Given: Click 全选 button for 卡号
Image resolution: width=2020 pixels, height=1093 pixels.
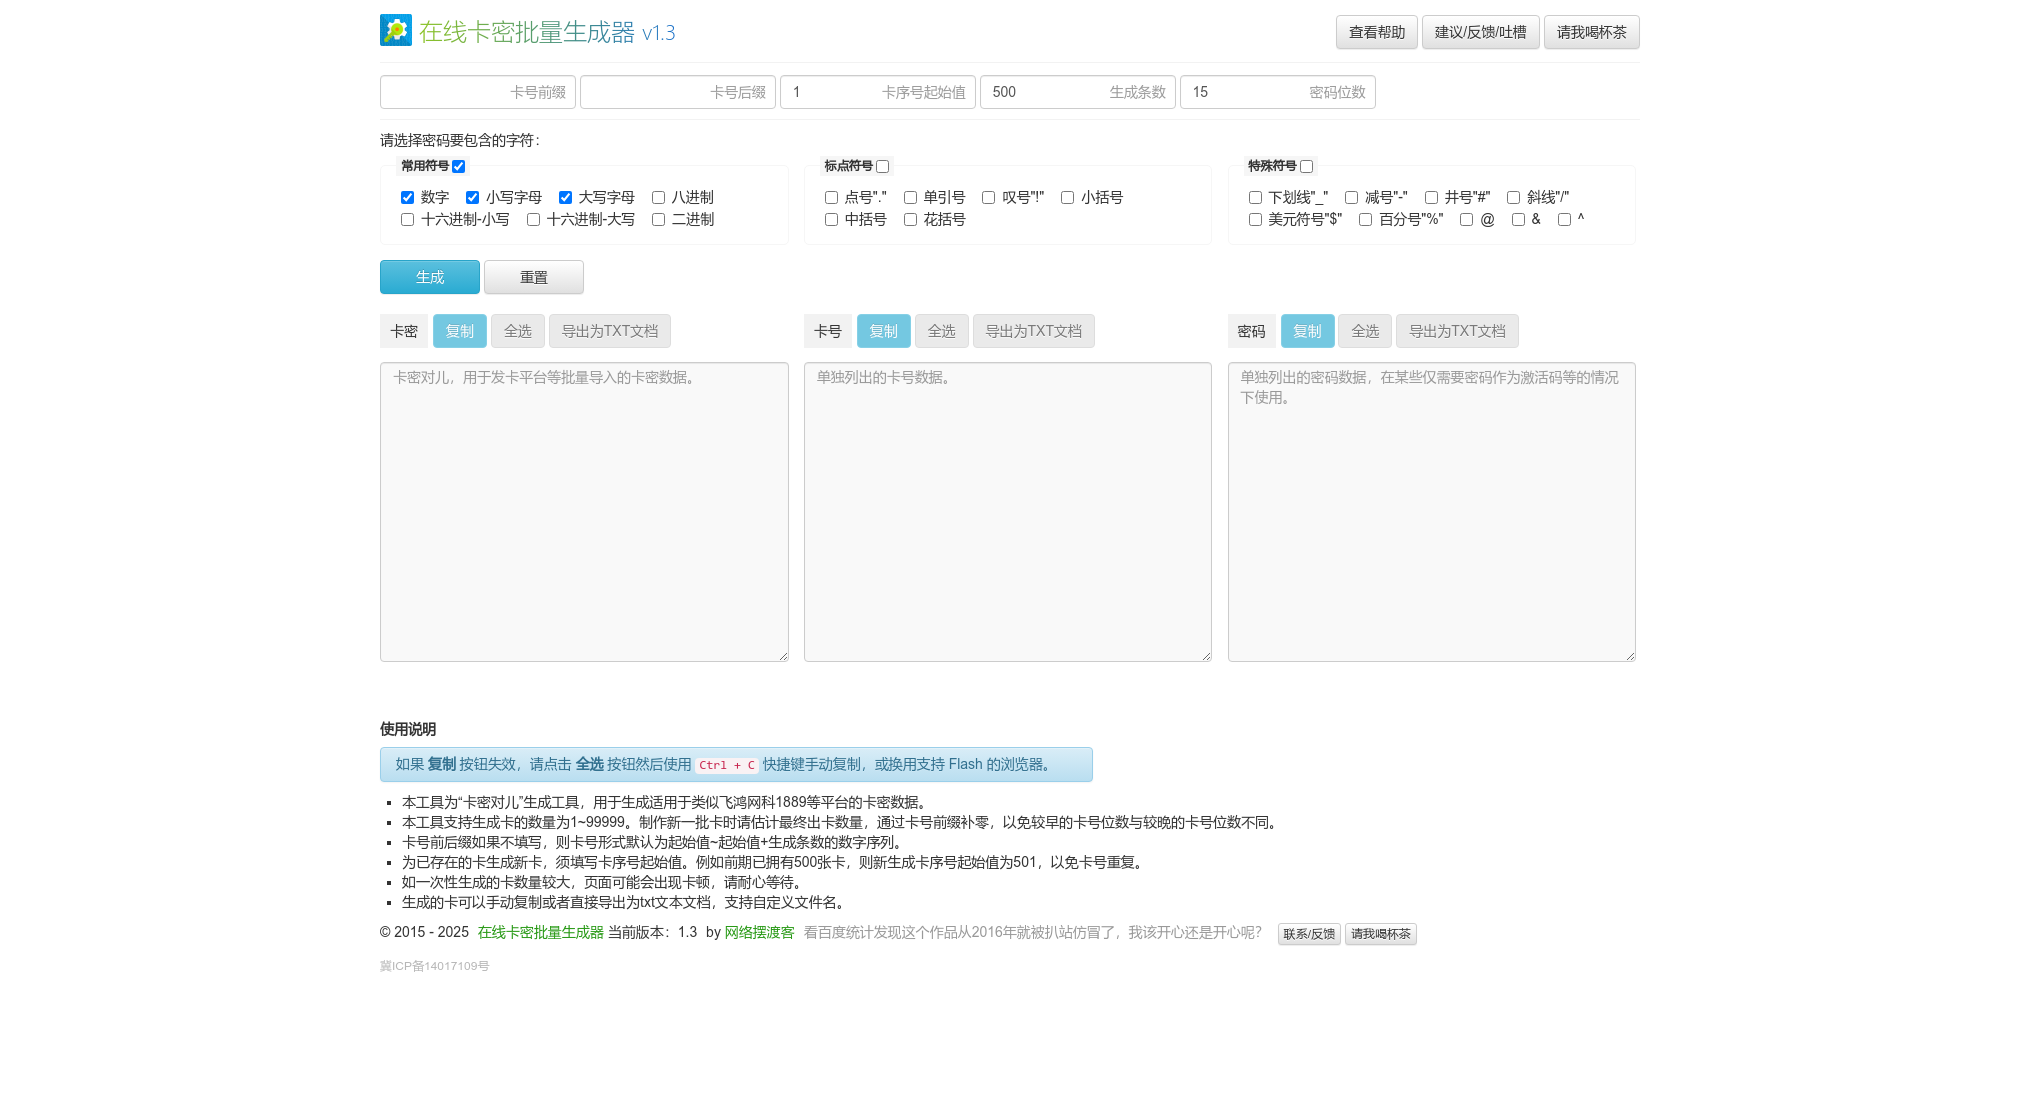Looking at the screenshot, I should click(x=941, y=331).
